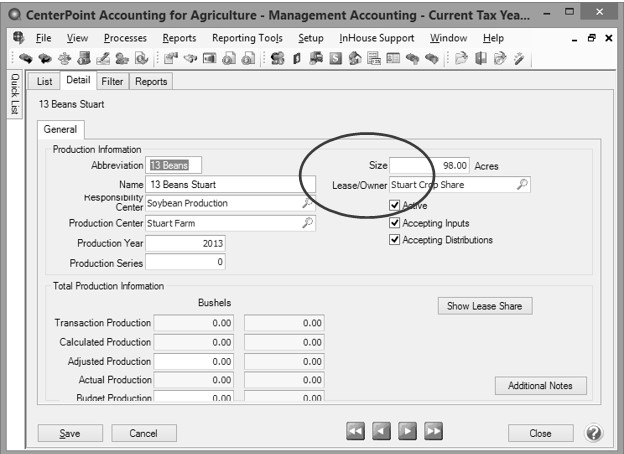Toggle the Accepting Inputs checkbox

point(394,222)
